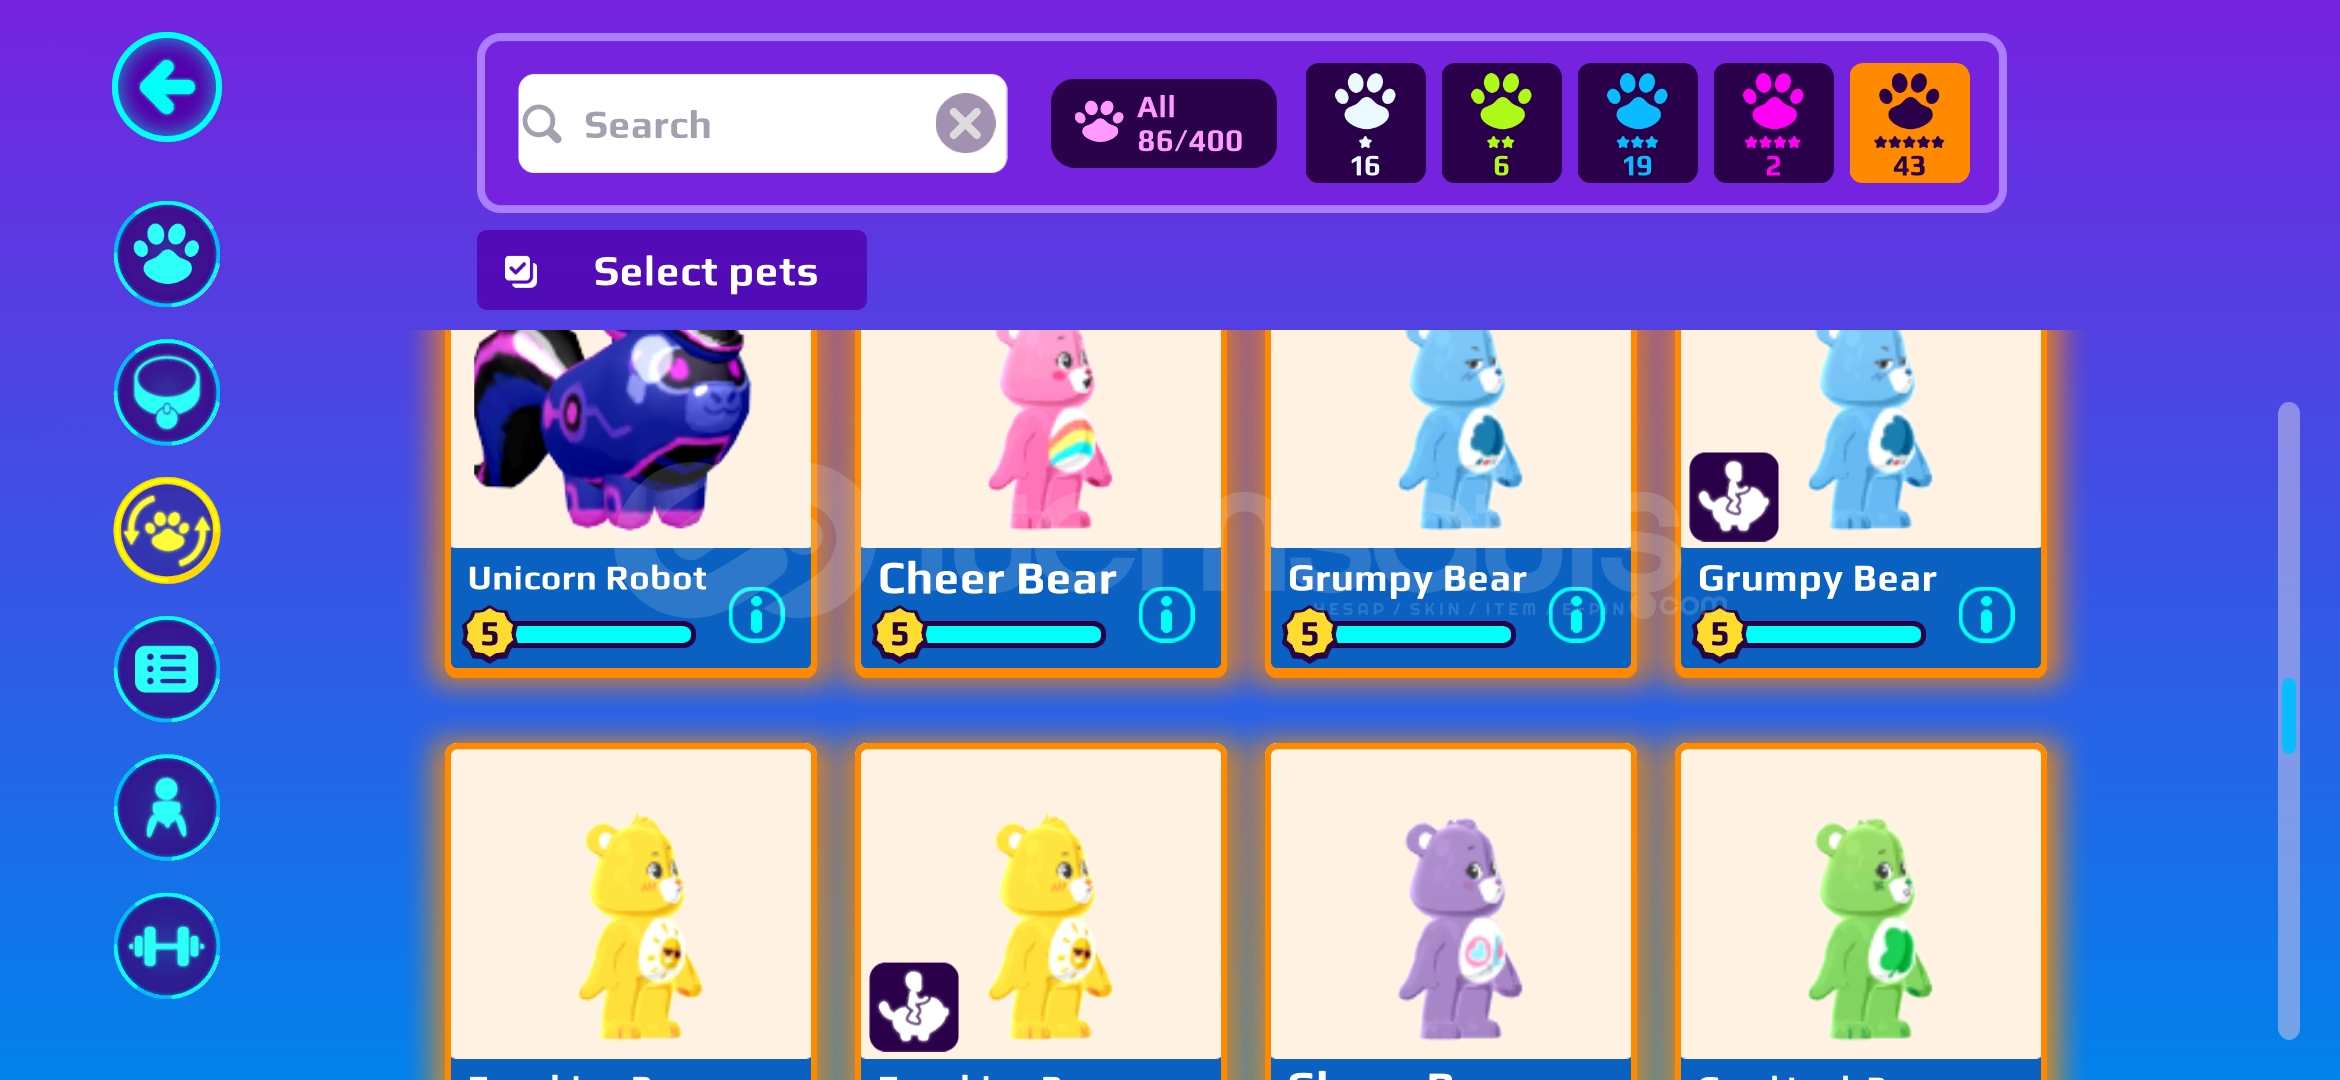2340x1080 pixels.
Task: Toggle the Select pets checkbox button
Action: (x=672, y=270)
